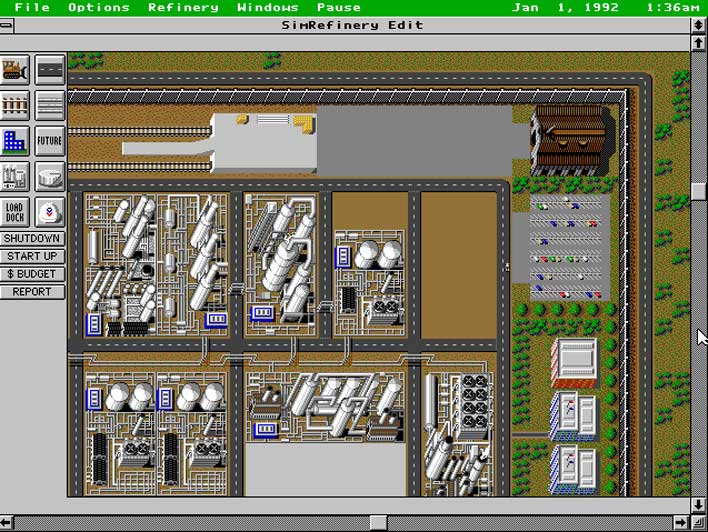The height and width of the screenshot is (532, 708).
Task: Click the FUTURE tool button
Action: pos(50,141)
